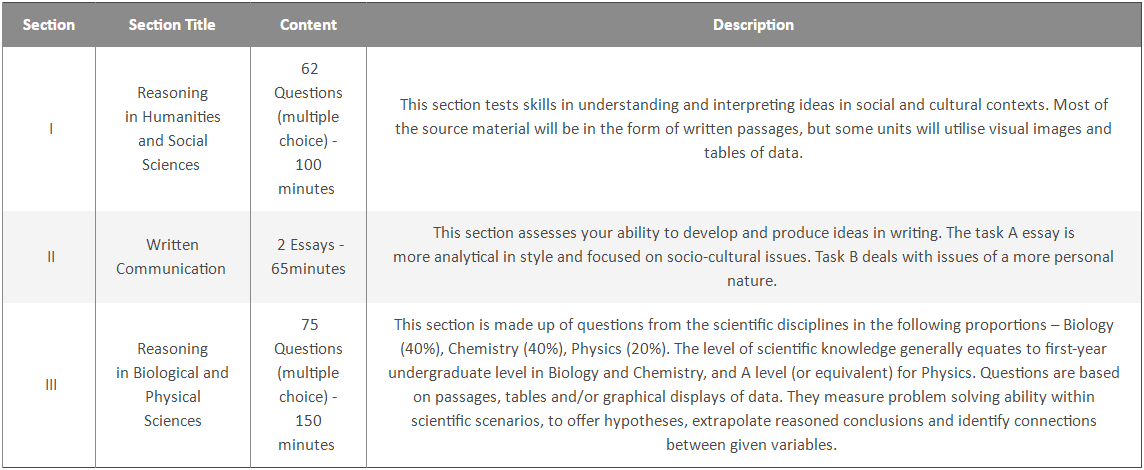Click the Section III description paragraph
Image resolution: width=1144 pixels, height=470 pixels.
(x=754, y=385)
